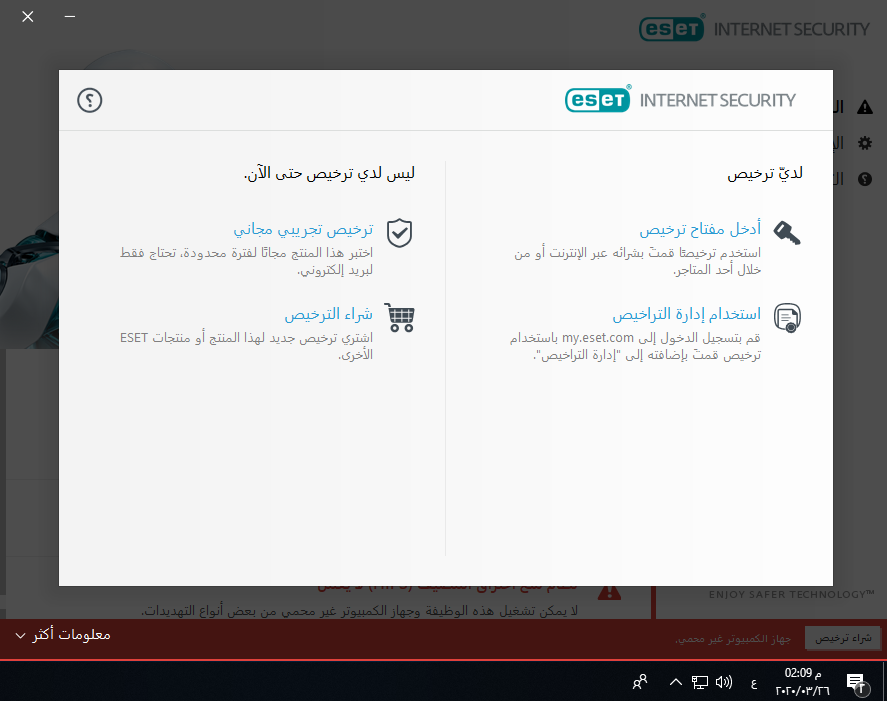The height and width of the screenshot is (701, 887).
Task: Click the 'شراء ترخيص' button in bottom bar
Action: 843,638
